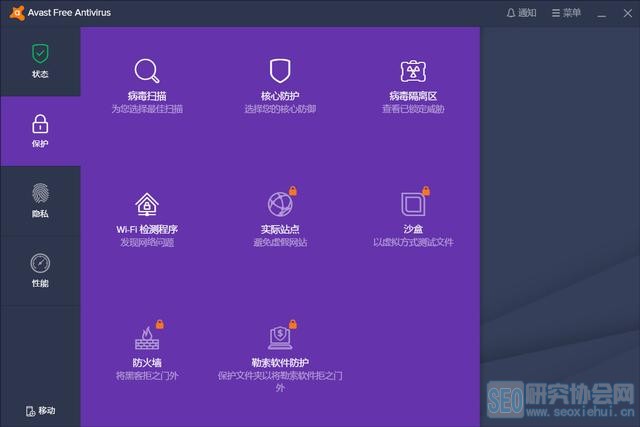The image size is (640, 427).
Task: Click the orange lock badge on 沙盒
Action: (426, 191)
